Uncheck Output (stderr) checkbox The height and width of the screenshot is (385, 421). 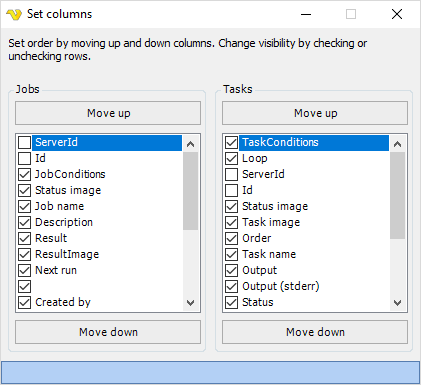coord(231,286)
